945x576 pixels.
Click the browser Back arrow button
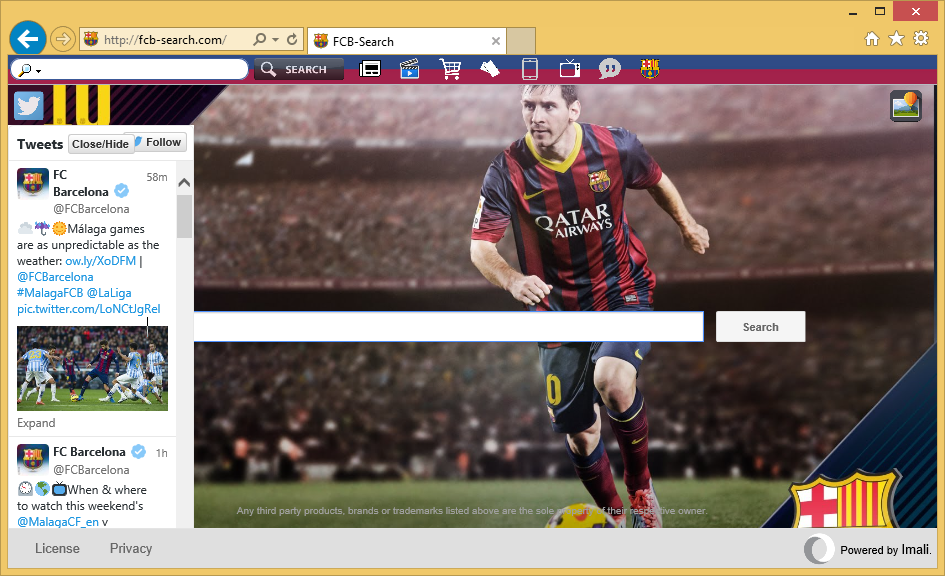point(28,39)
